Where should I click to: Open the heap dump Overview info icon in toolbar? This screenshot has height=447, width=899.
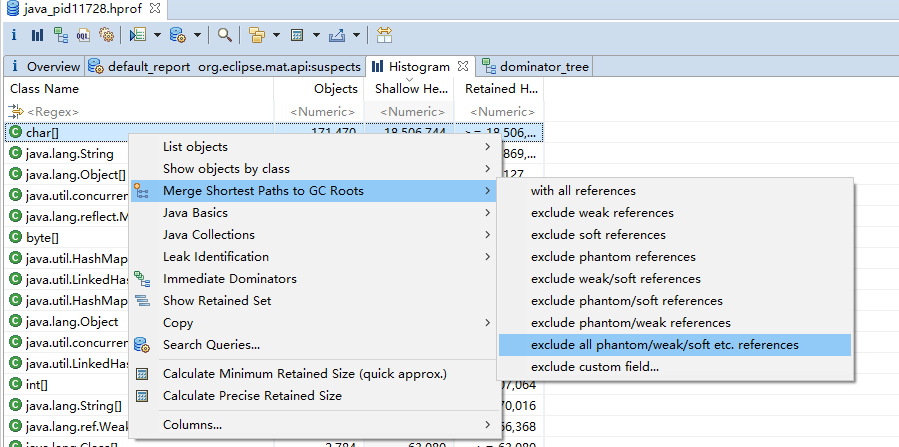14,36
